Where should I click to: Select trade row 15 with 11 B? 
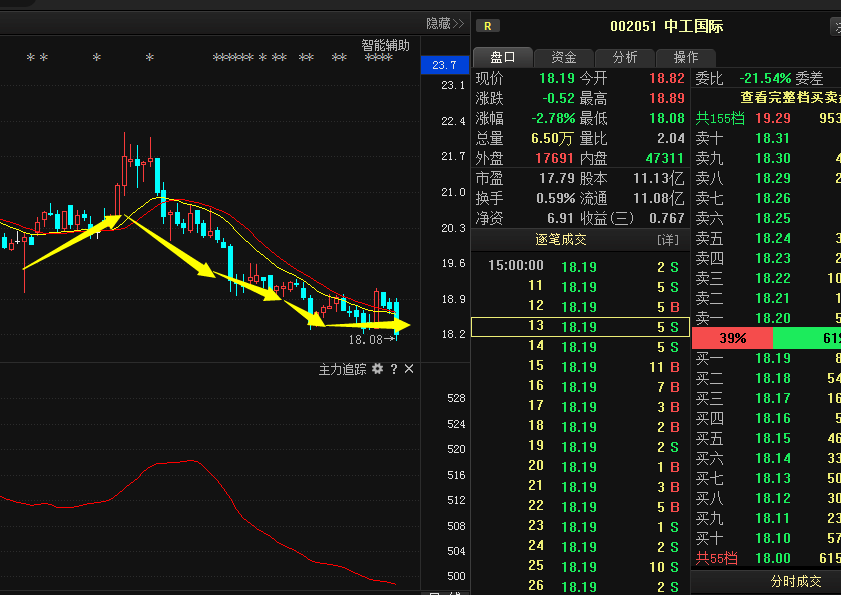580,367
